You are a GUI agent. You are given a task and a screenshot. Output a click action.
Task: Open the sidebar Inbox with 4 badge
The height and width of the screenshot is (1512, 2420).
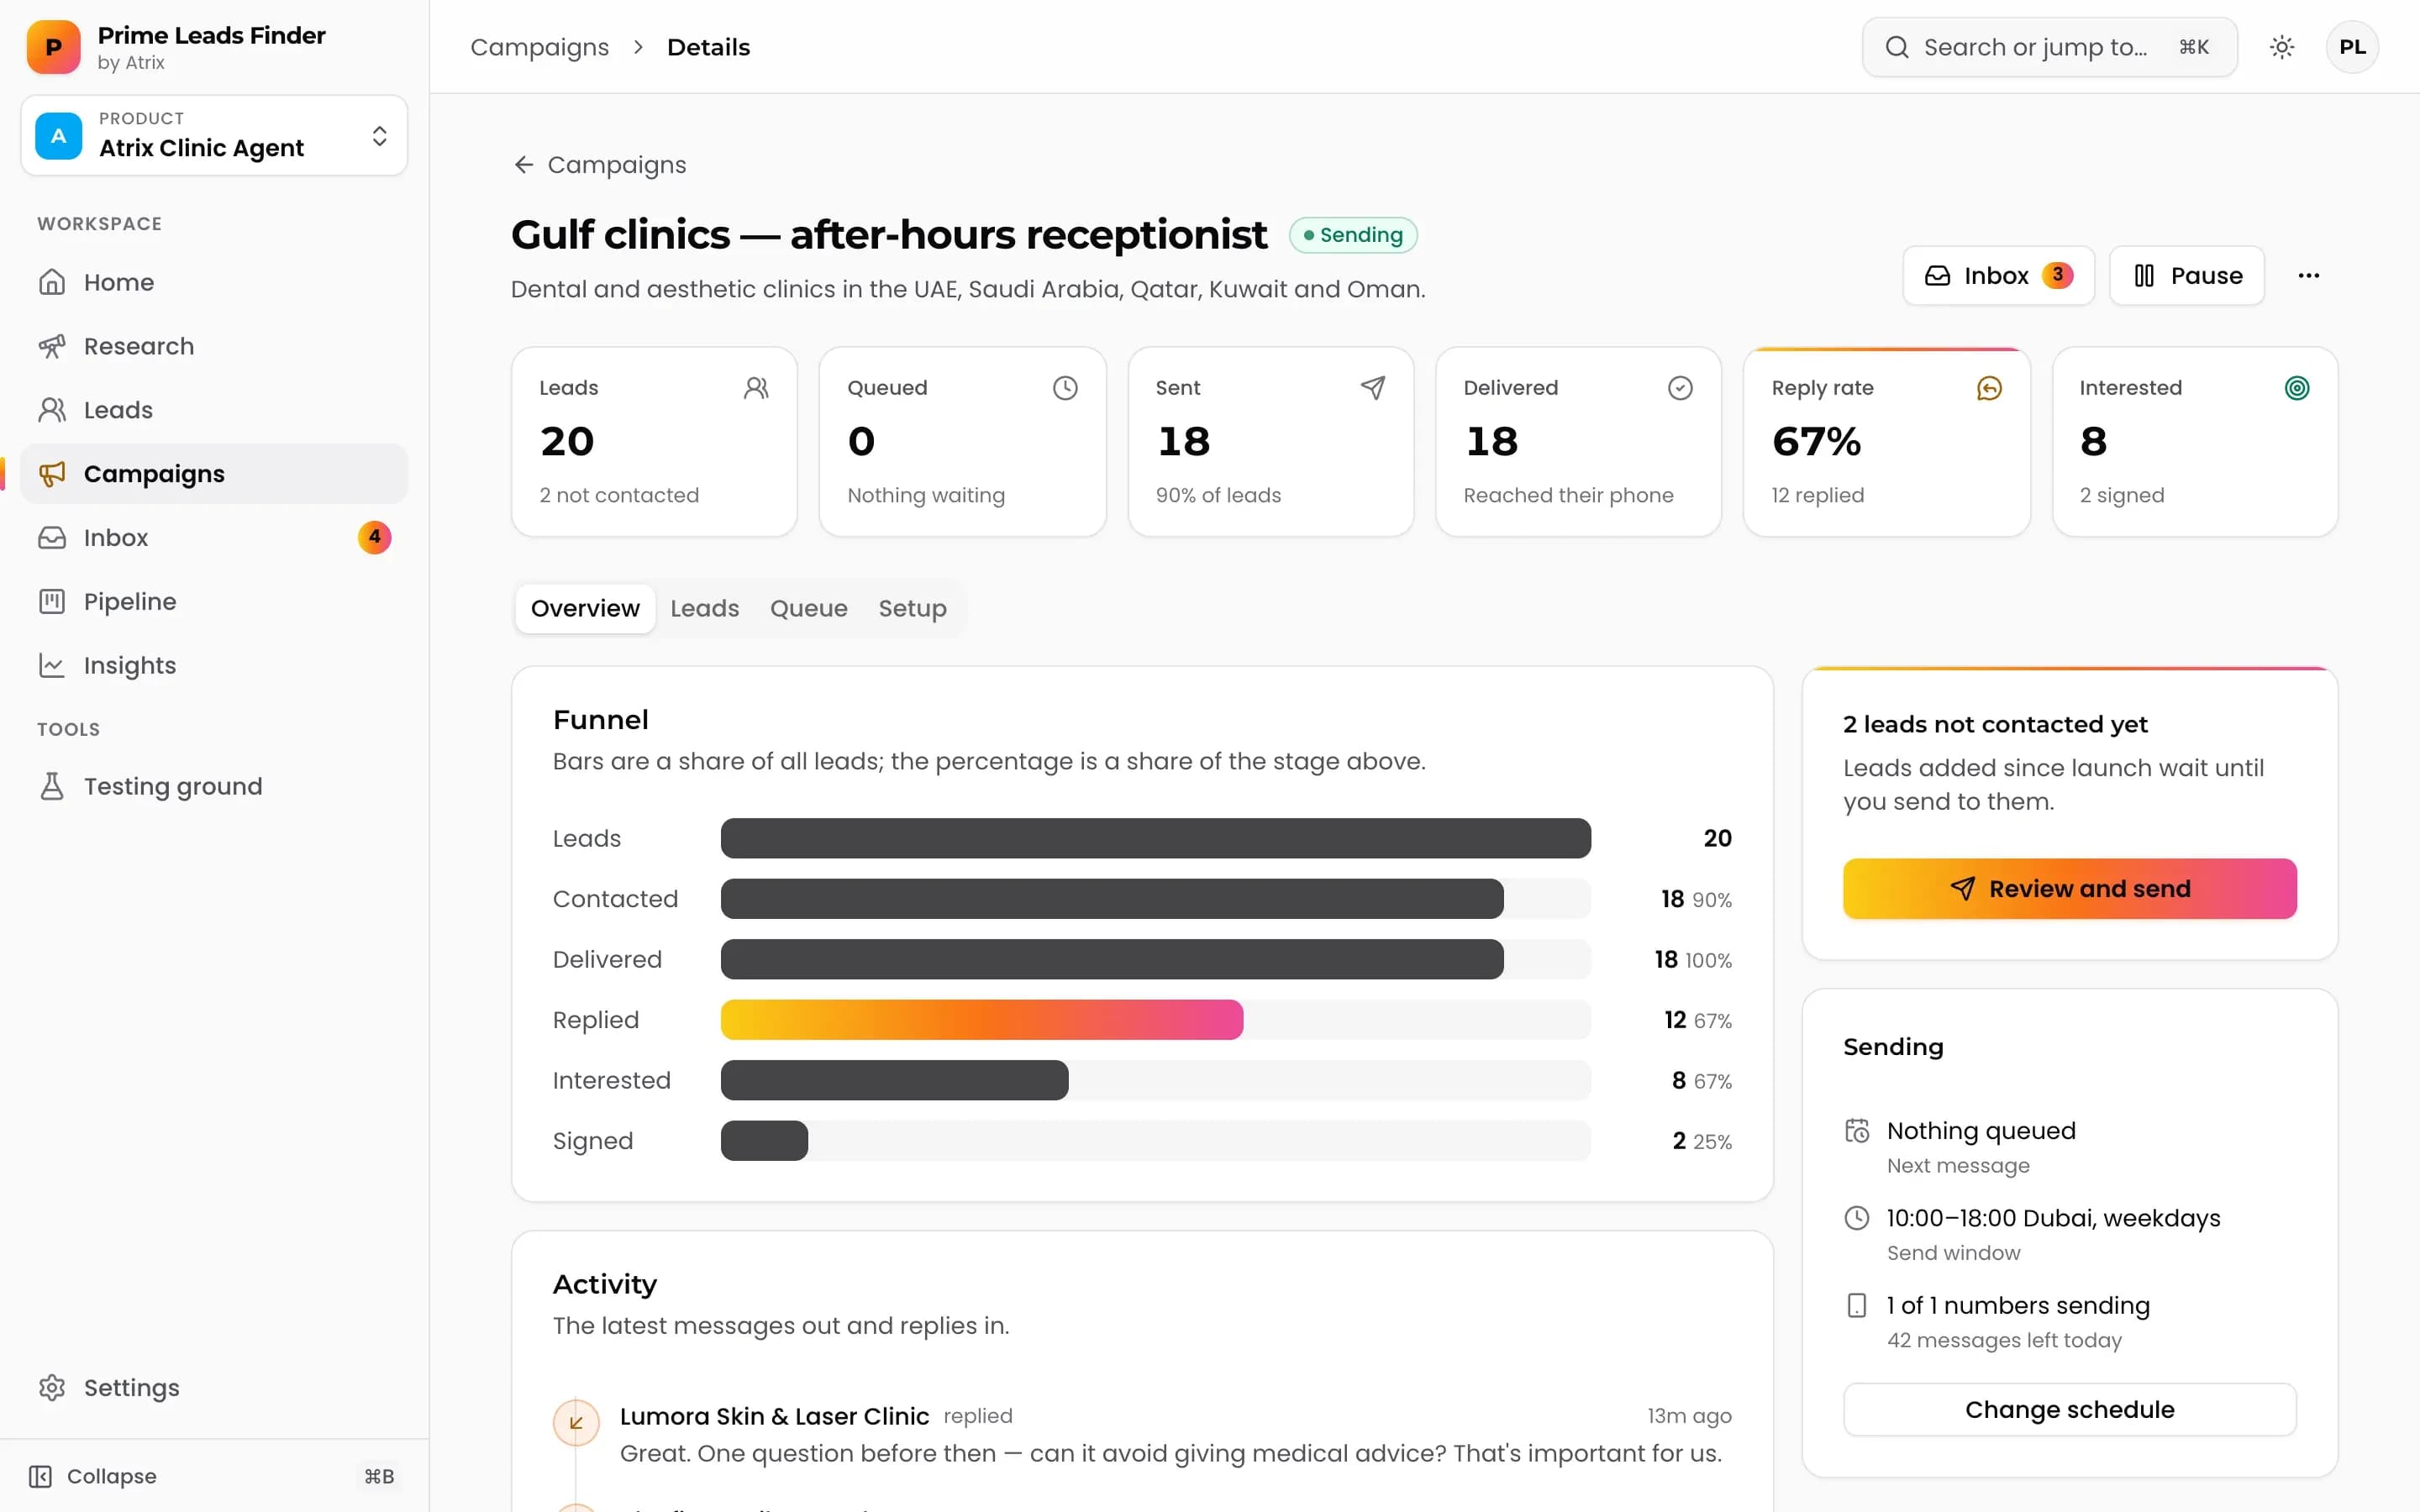[214, 538]
